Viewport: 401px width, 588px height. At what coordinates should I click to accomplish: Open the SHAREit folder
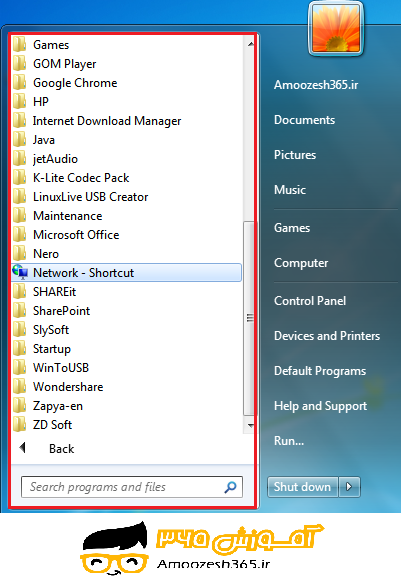126,292
